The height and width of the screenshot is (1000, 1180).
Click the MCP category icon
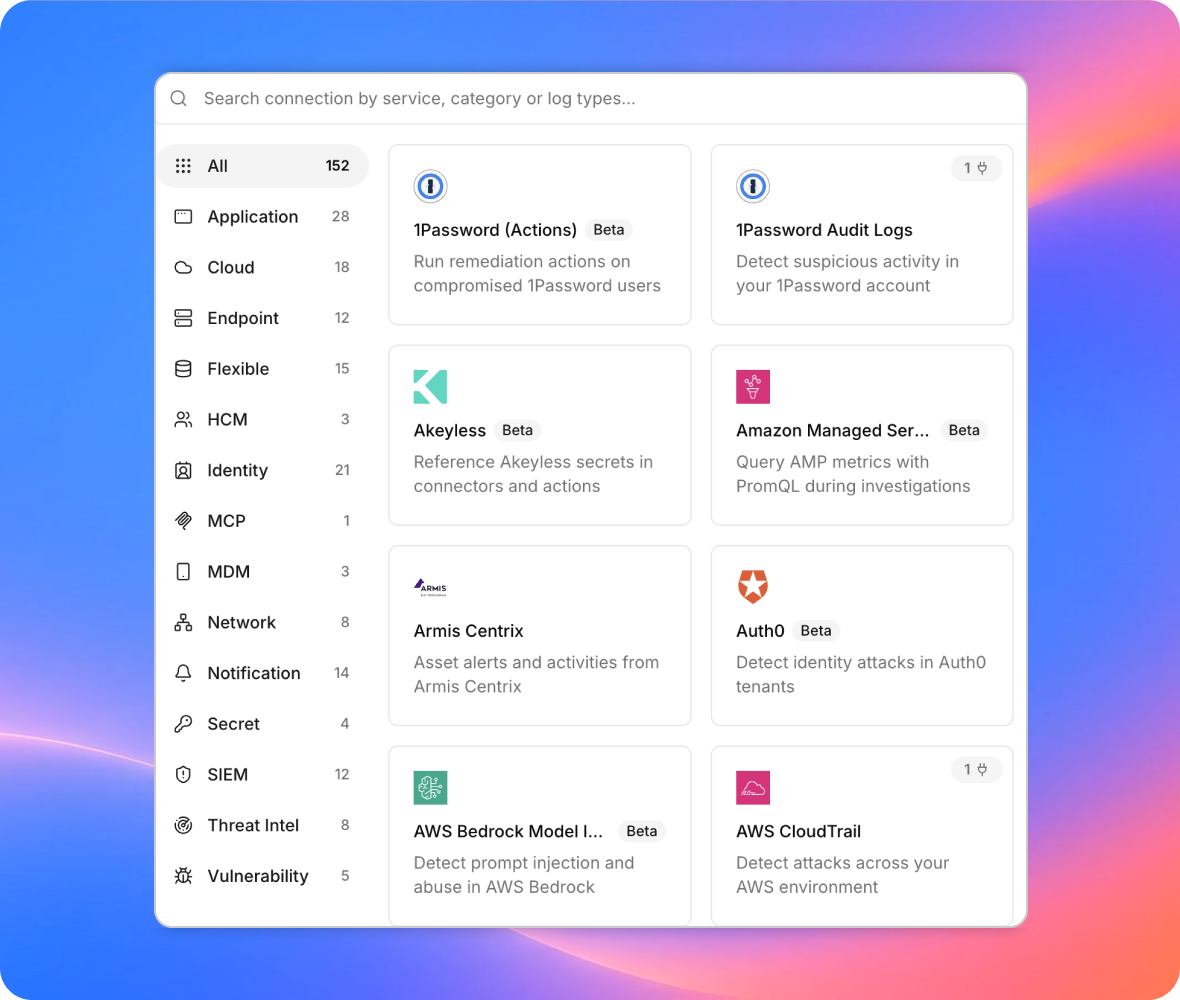click(x=183, y=521)
